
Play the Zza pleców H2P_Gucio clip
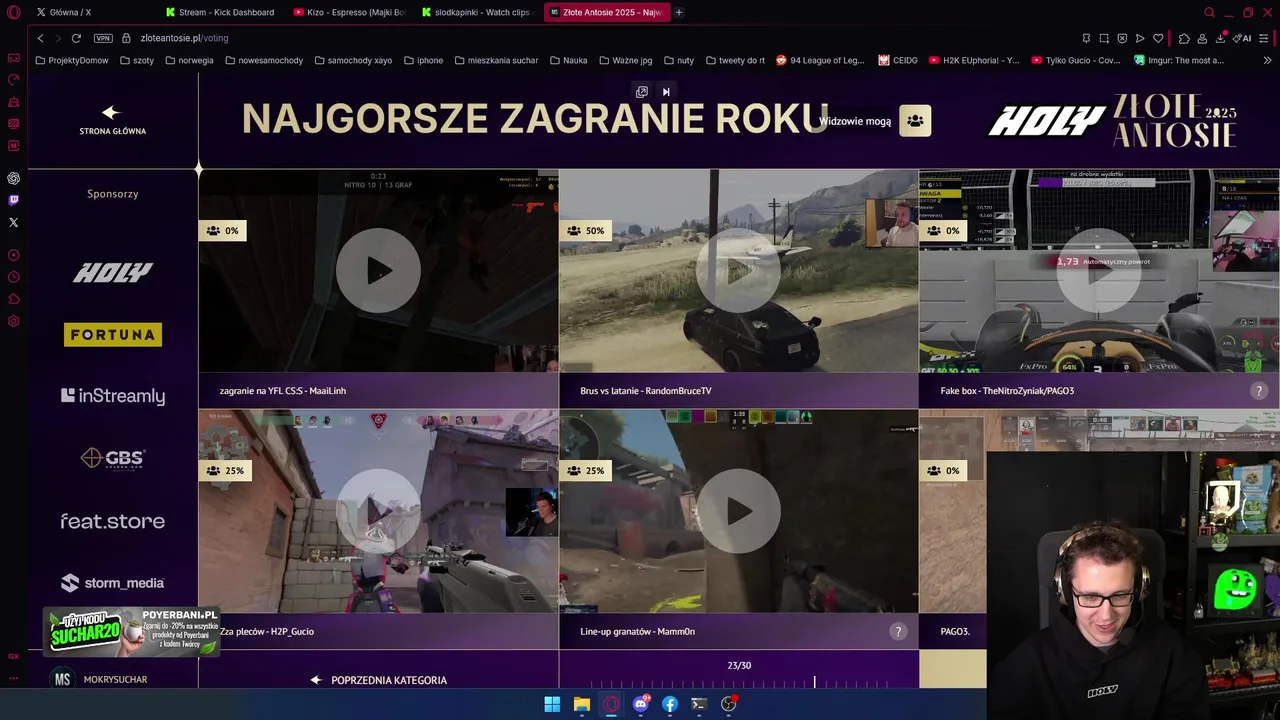pyautogui.click(x=378, y=511)
